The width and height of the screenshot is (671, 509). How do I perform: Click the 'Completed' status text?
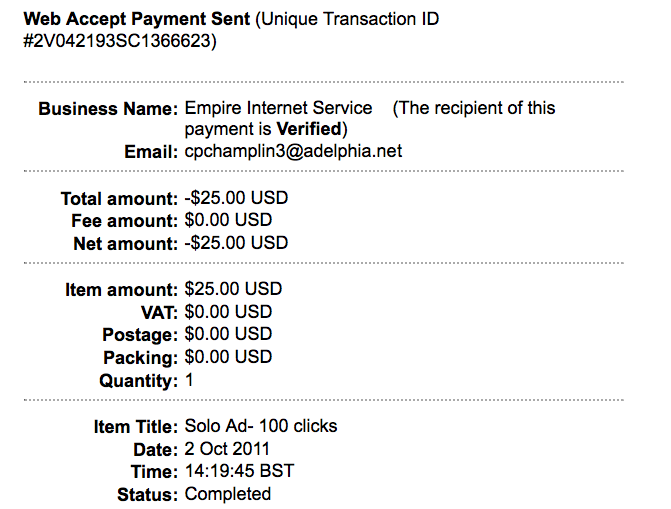(227, 494)
